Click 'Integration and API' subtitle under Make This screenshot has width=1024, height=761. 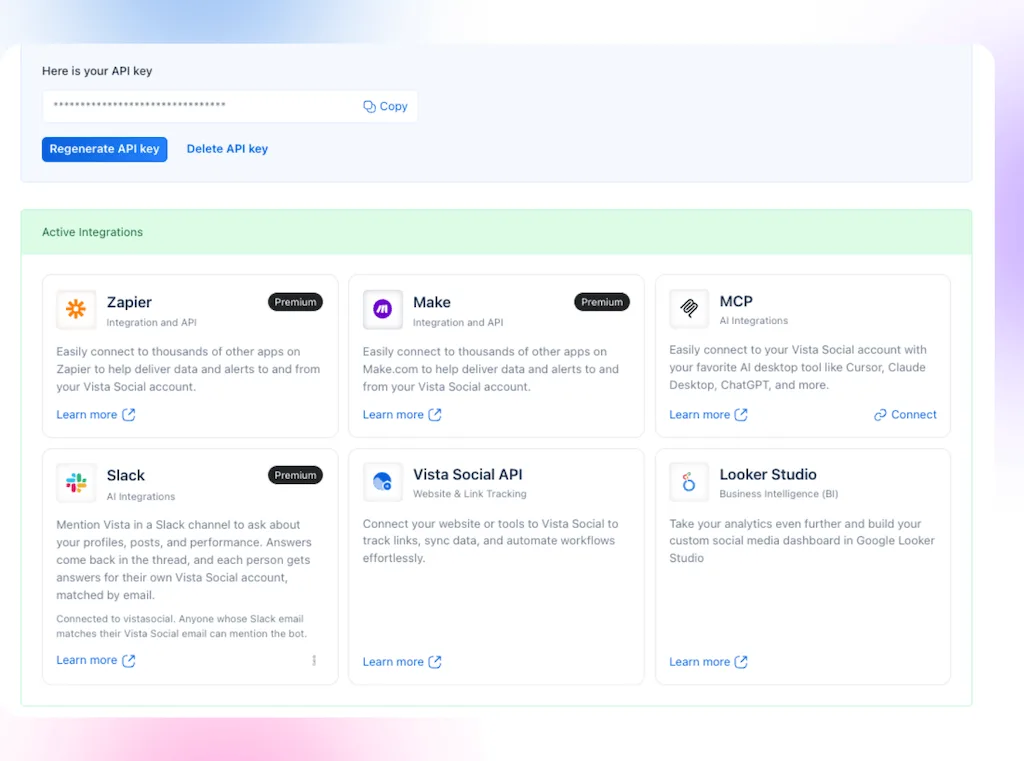tap(458, 323)
